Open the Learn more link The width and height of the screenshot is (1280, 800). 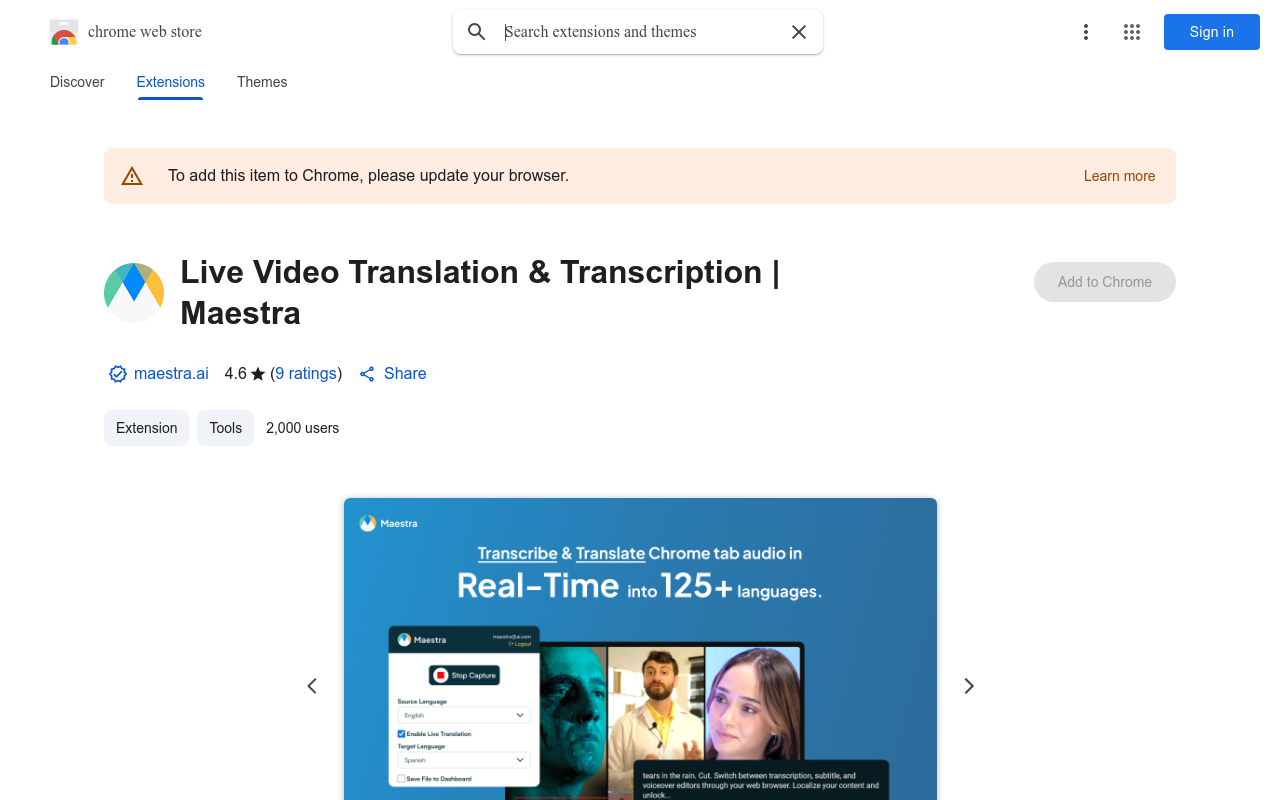coord(1119,176)
